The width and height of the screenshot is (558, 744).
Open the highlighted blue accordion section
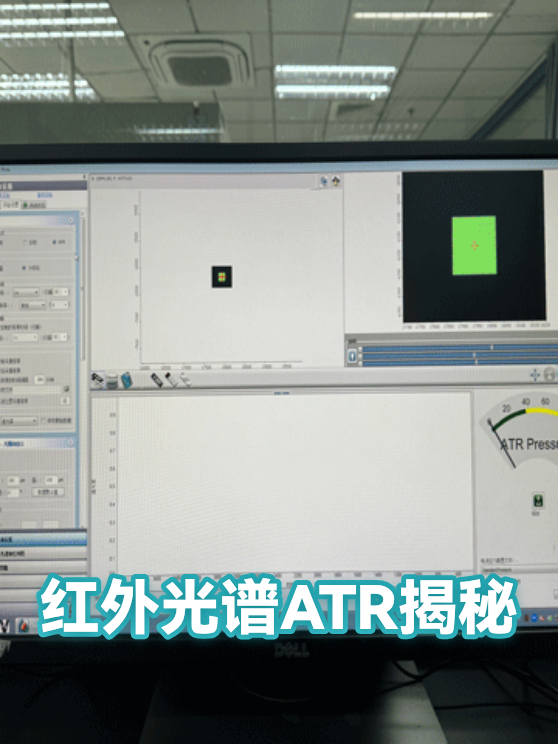click(x=43, y=539)
